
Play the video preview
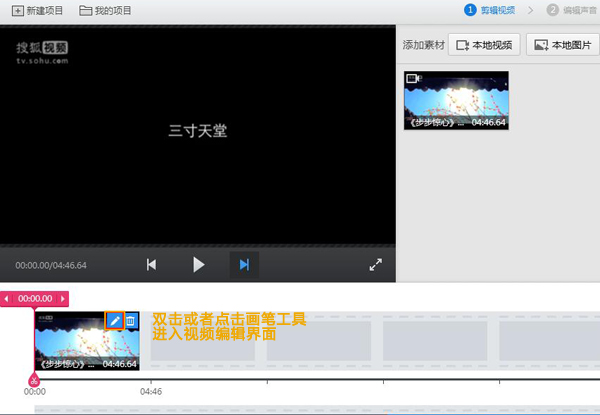click(x=198, y=265)
